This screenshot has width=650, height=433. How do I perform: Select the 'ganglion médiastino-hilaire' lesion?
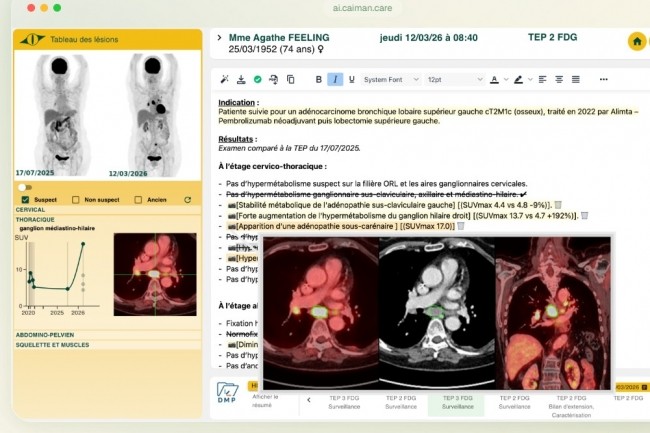(57, 228)
